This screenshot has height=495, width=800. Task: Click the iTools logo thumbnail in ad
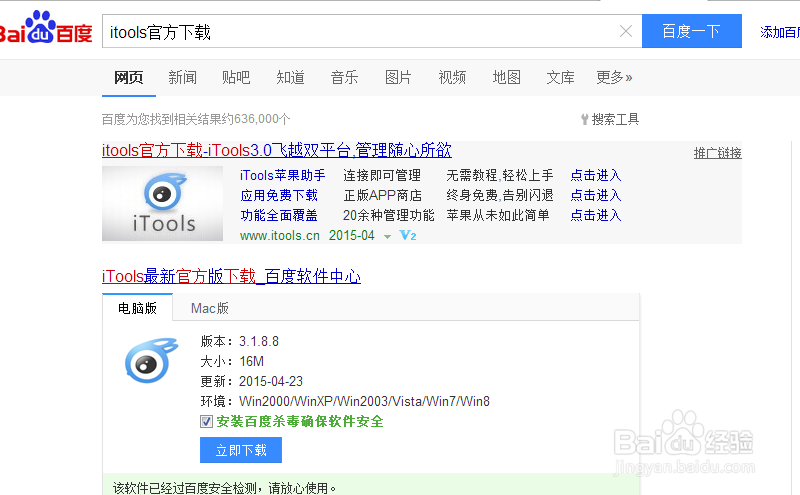[162, 204]
